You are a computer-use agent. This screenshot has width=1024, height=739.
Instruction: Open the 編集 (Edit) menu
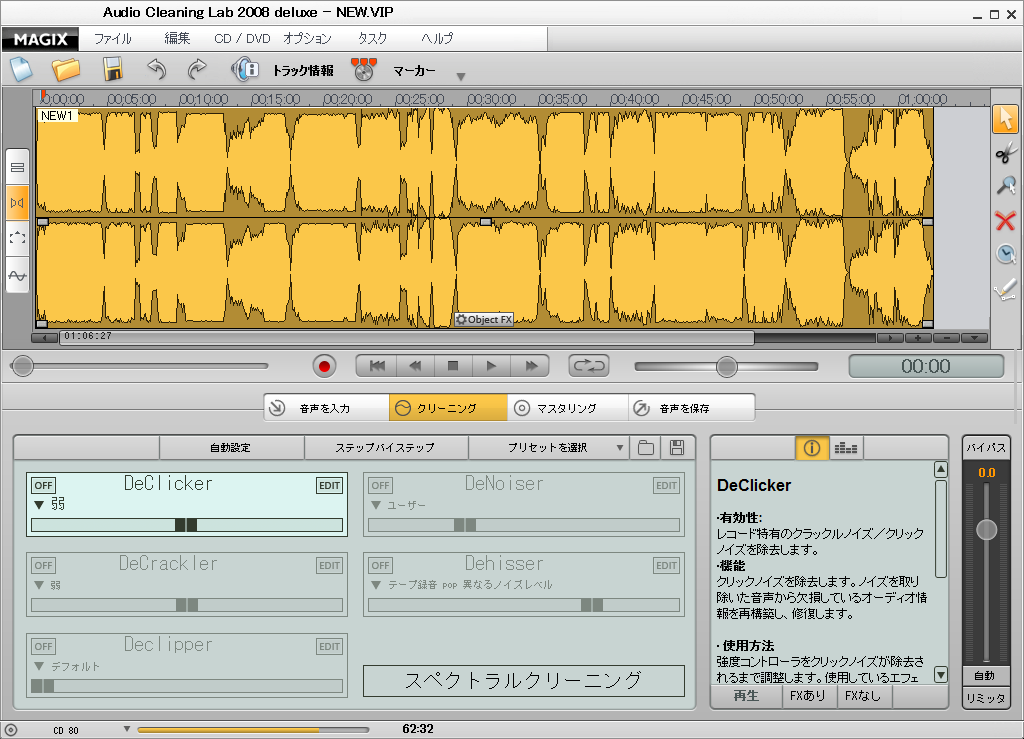[x=177, y=39]
